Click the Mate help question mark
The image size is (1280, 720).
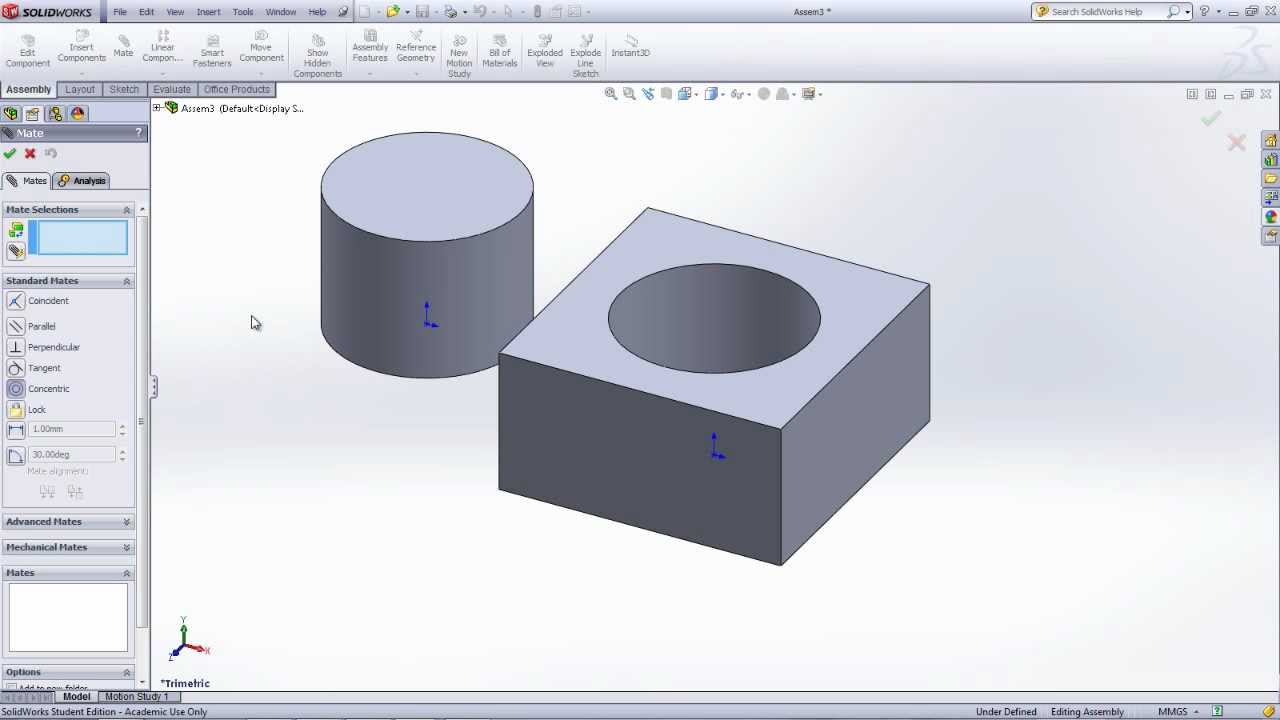coord(139,133)
